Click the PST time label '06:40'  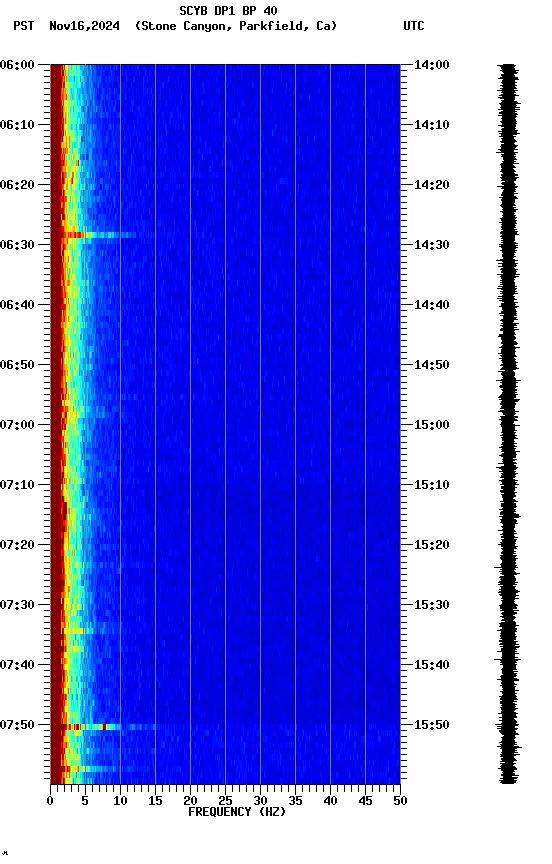click(17, 305)
